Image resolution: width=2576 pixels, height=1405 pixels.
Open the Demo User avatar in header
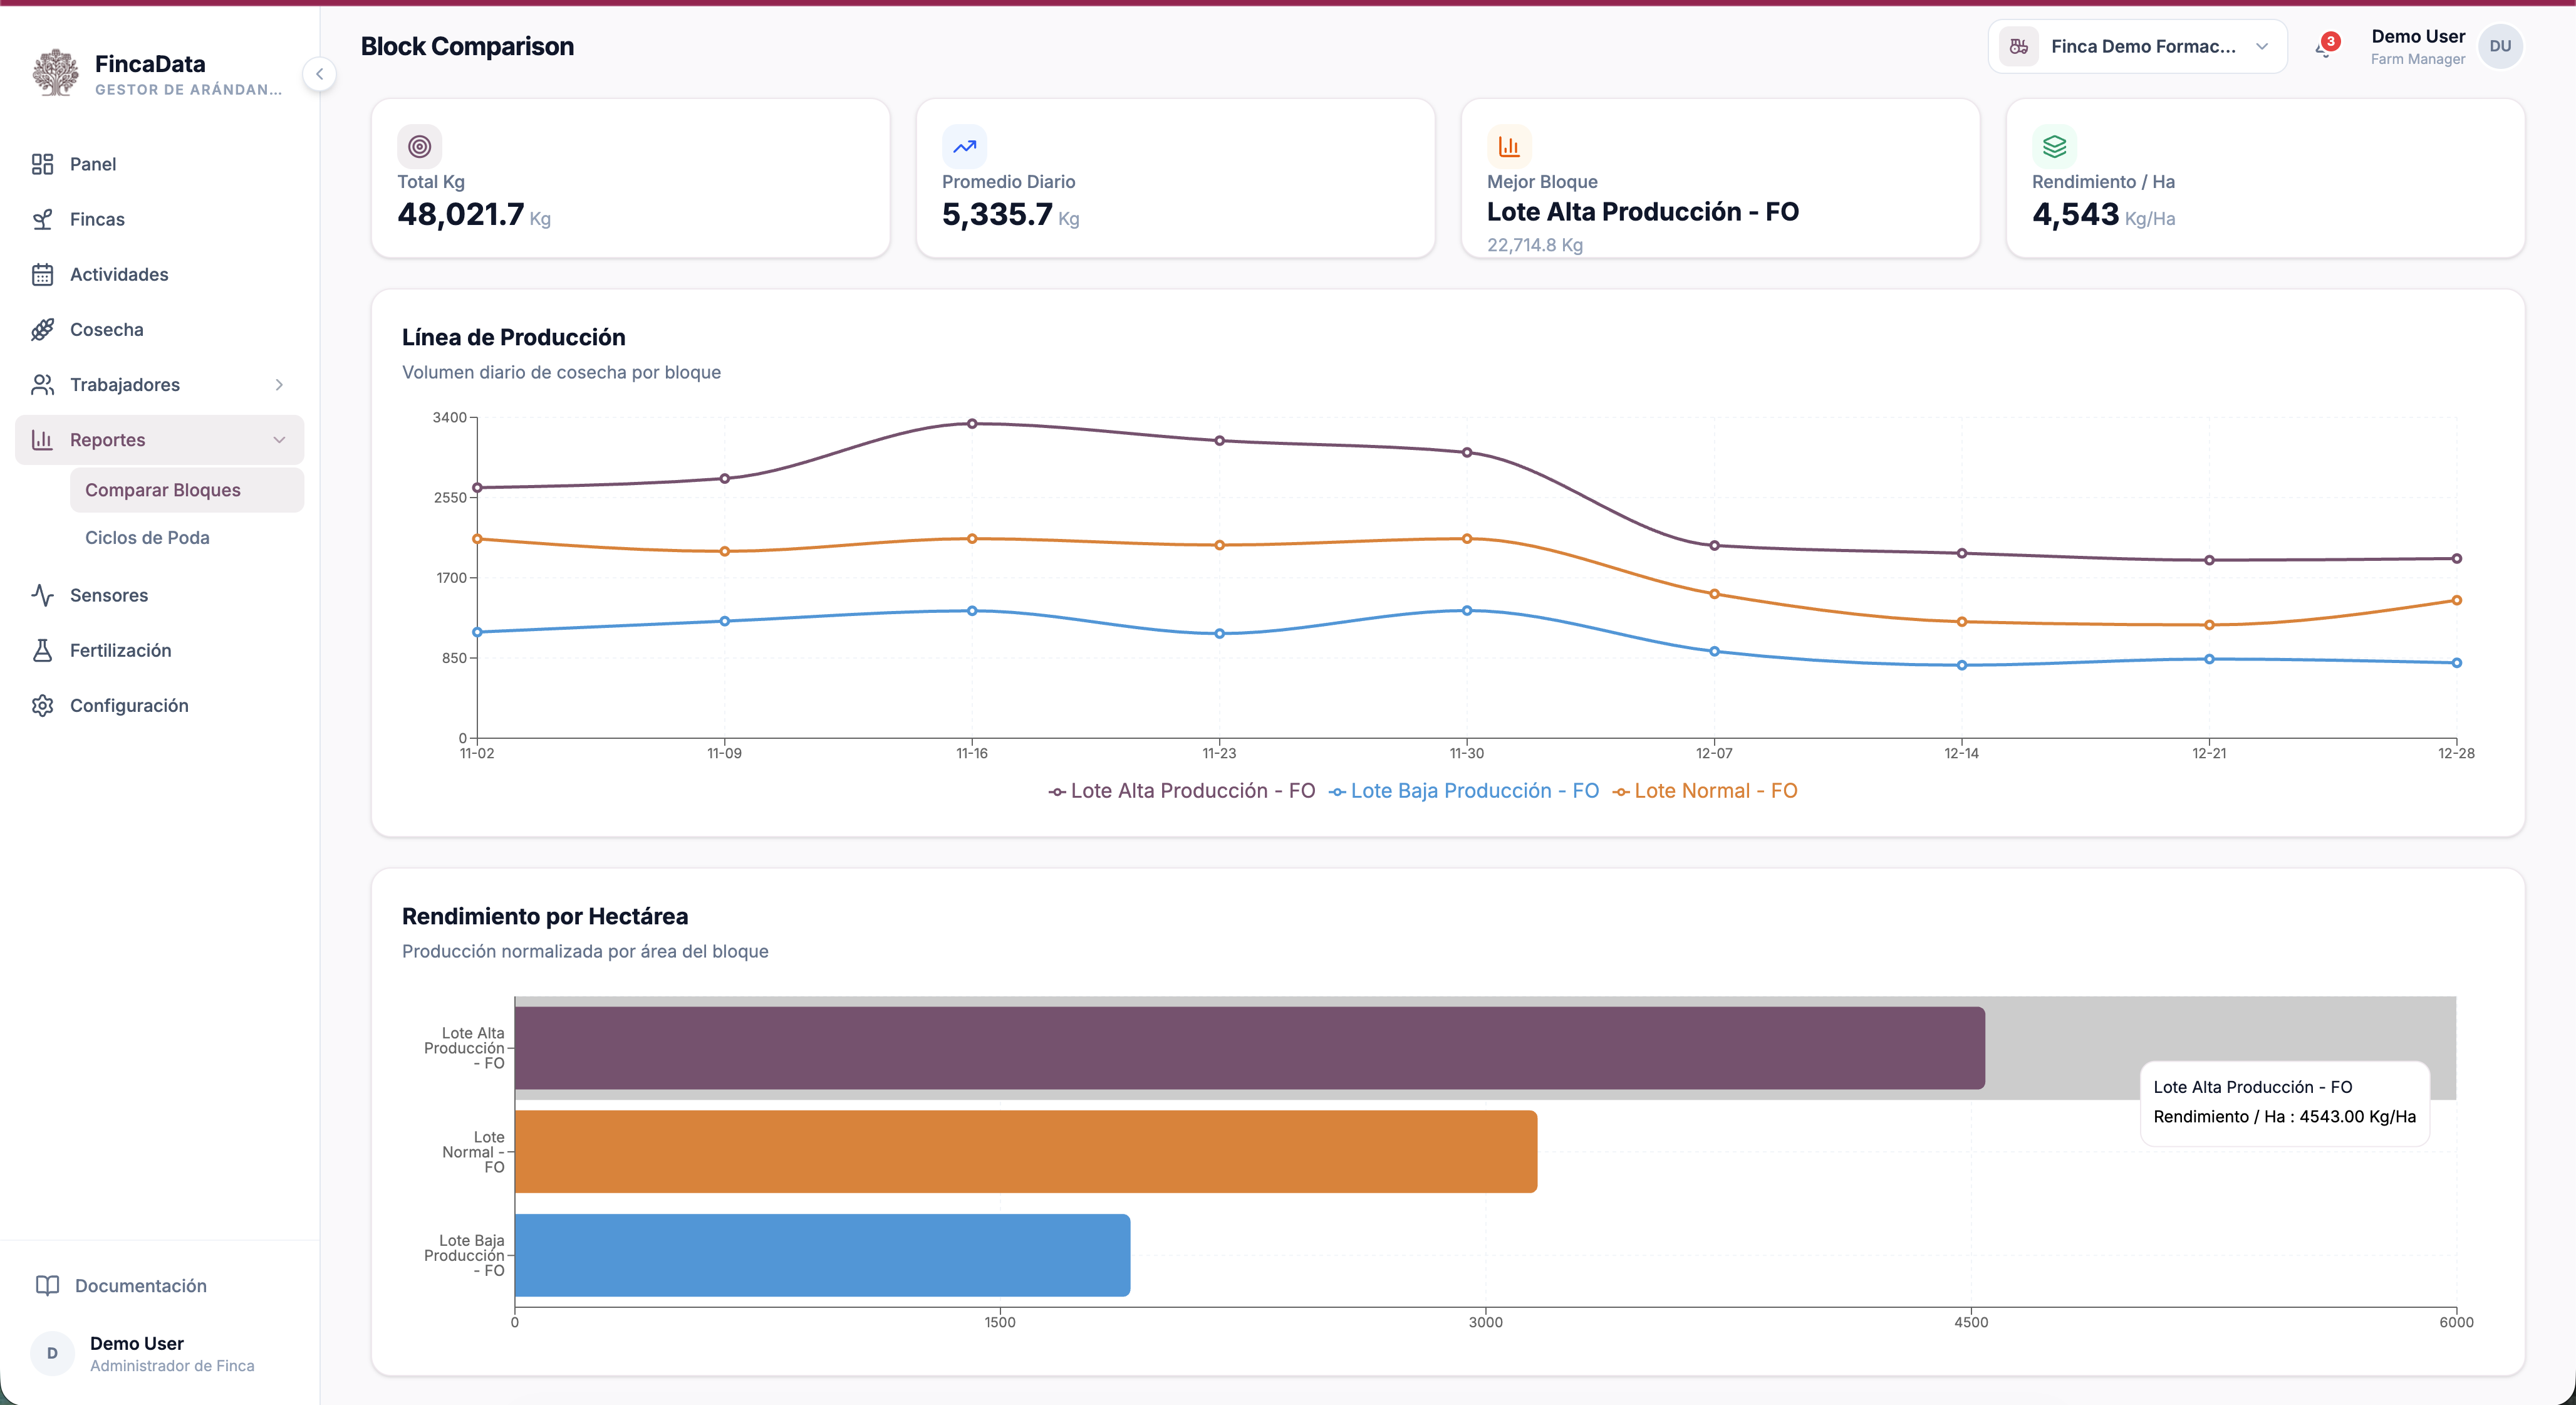(2500, 46)
